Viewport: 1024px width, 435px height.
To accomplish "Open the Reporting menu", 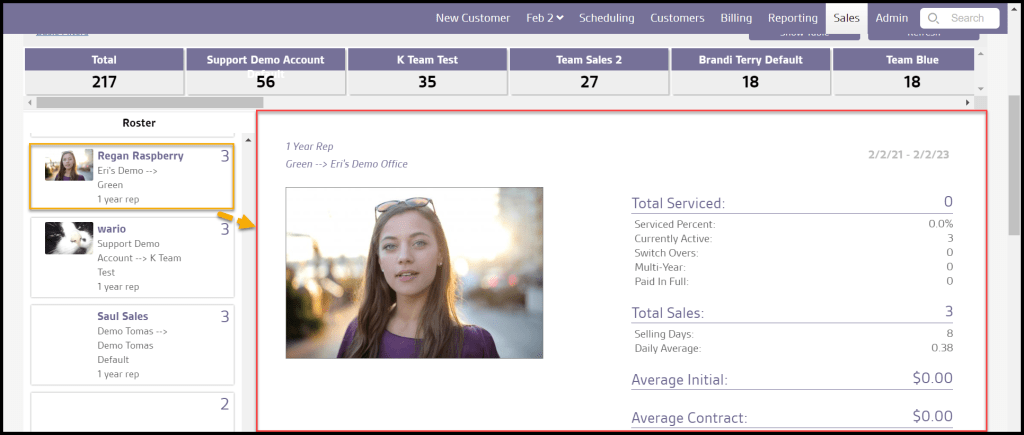I will [792, 18].
